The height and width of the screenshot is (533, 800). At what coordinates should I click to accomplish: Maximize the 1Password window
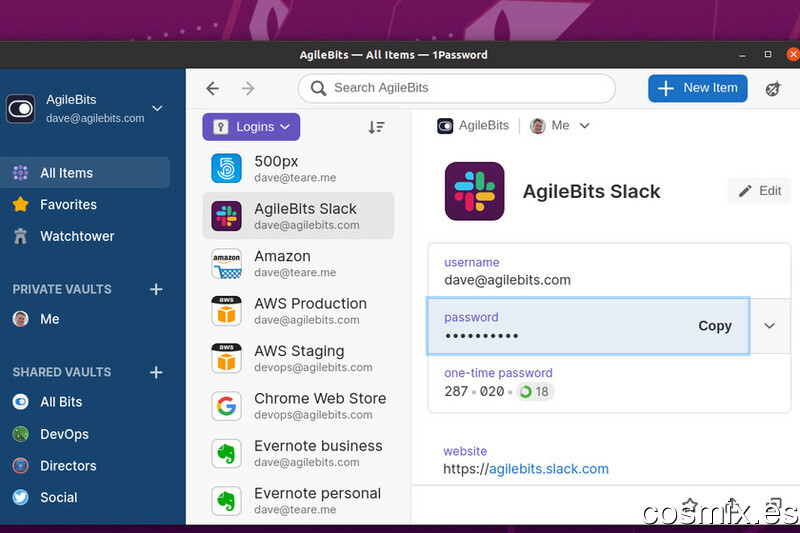pyautogui.click(x=768, y=54)
